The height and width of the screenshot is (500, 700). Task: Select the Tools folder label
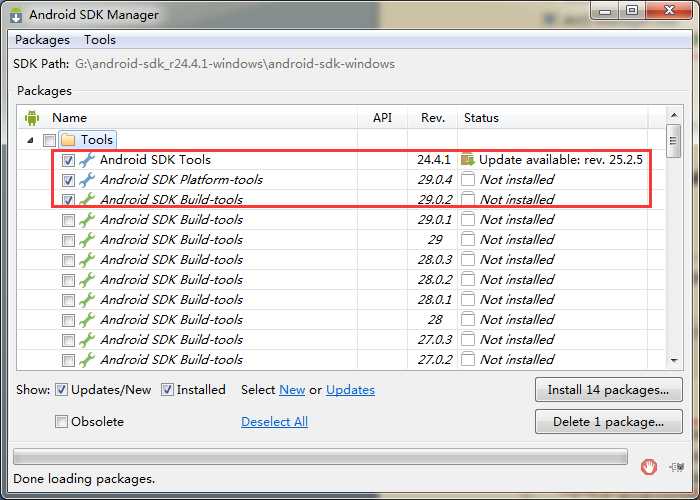click(97, 140)
